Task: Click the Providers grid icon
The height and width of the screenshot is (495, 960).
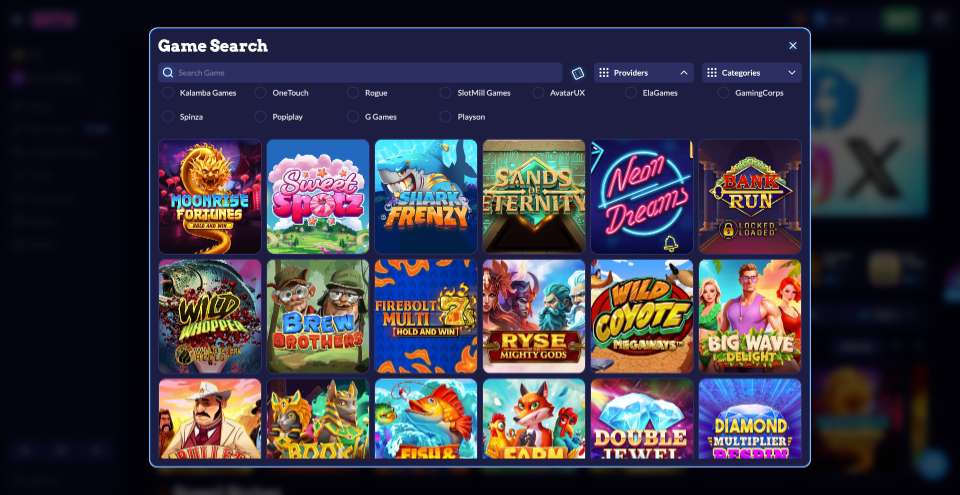Action: click(x=604, y=73)
